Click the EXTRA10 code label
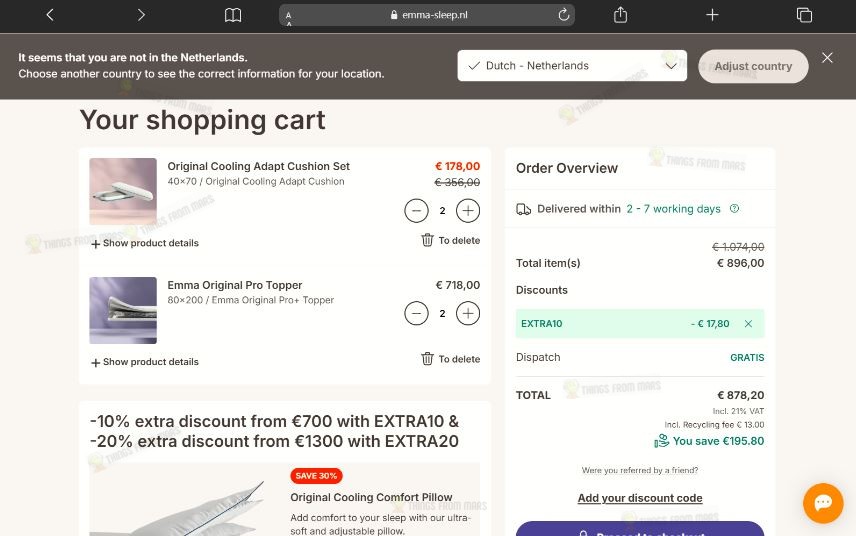This screenshot has width=856, height=536. coord(542,324)
